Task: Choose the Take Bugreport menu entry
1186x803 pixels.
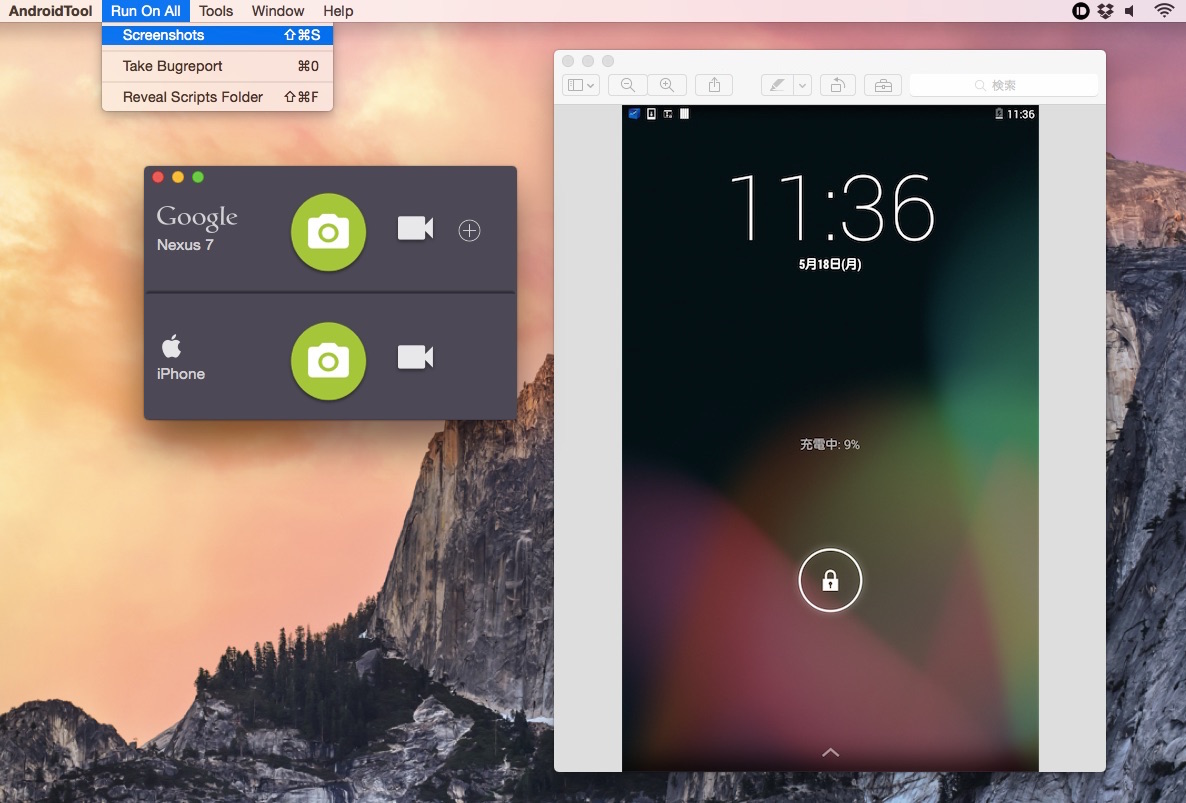Action: point(218,66)
